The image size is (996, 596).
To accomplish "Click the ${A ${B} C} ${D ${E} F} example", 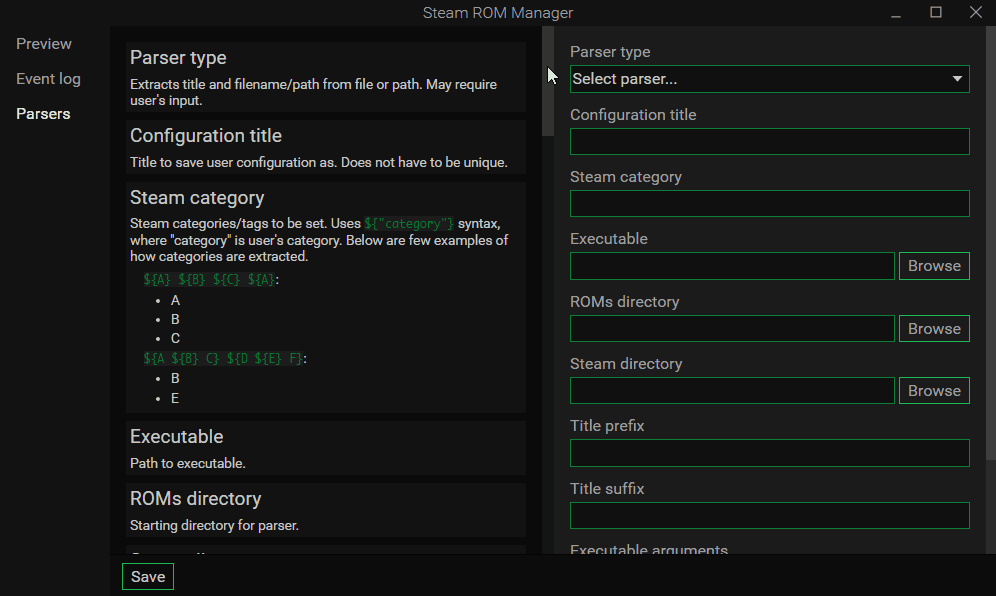I will (x=223, y=358).
